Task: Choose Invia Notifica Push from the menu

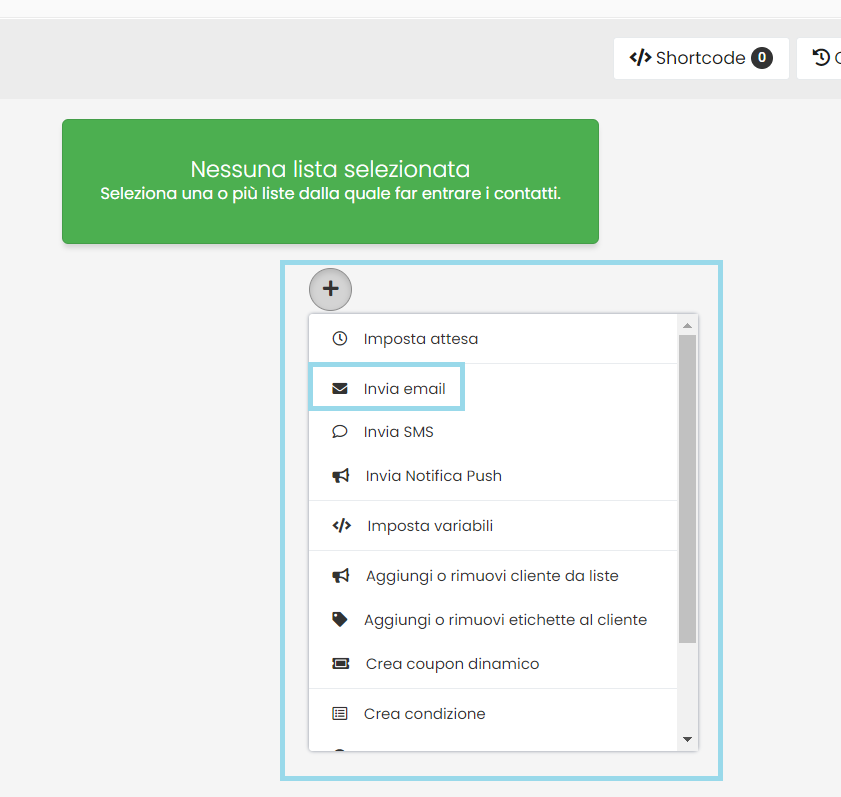Action: tap(433, 476)
